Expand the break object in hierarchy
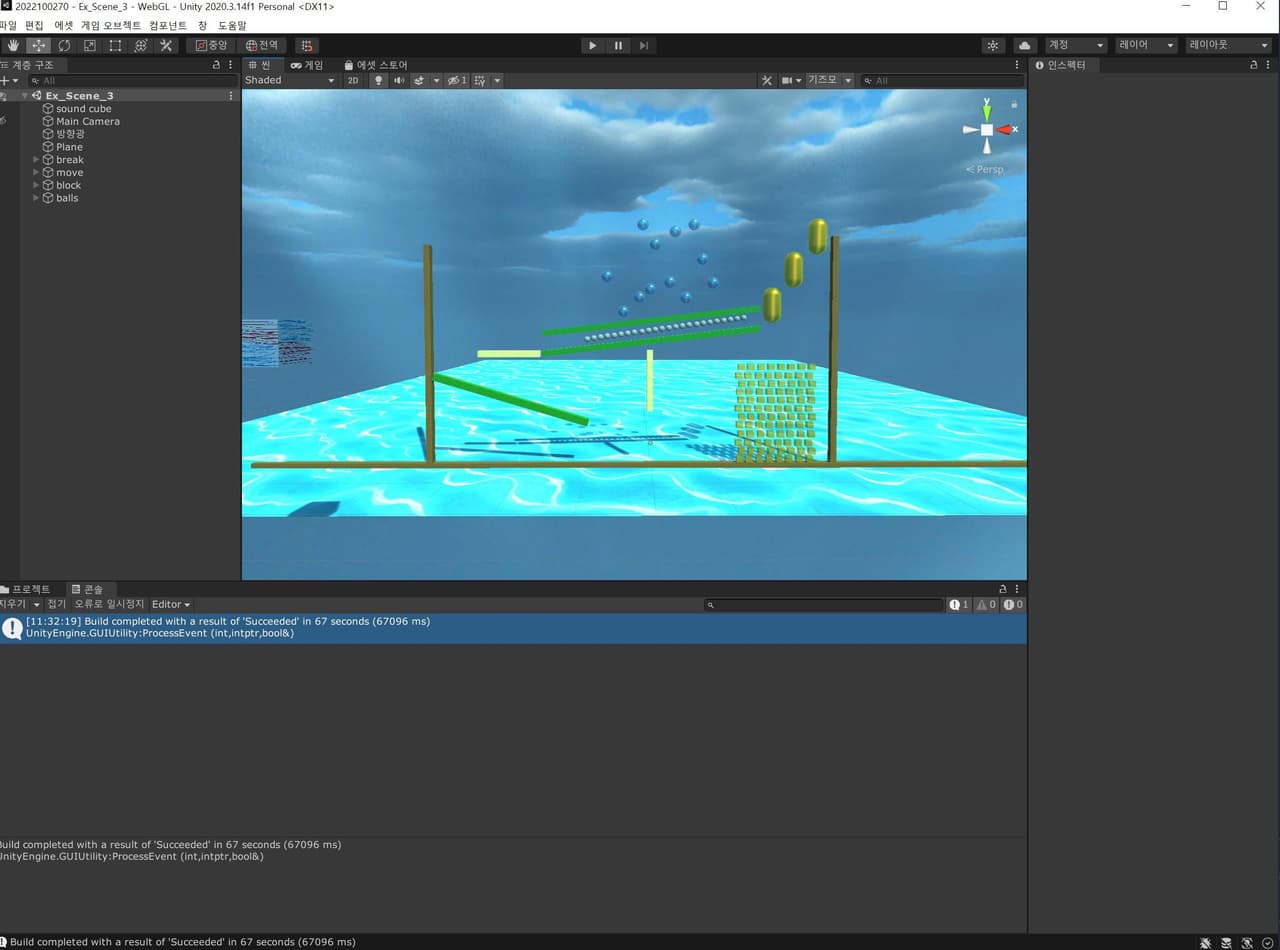Screen dimensions: 1280x950 pos(36,160)
